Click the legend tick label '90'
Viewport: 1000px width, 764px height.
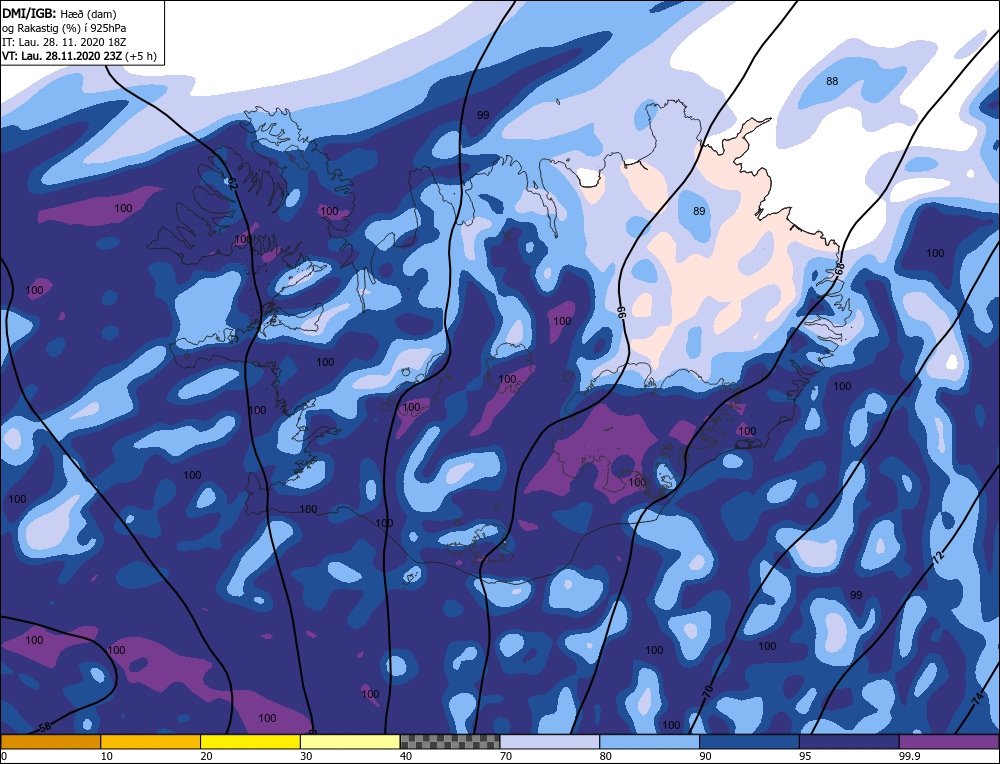705,756
